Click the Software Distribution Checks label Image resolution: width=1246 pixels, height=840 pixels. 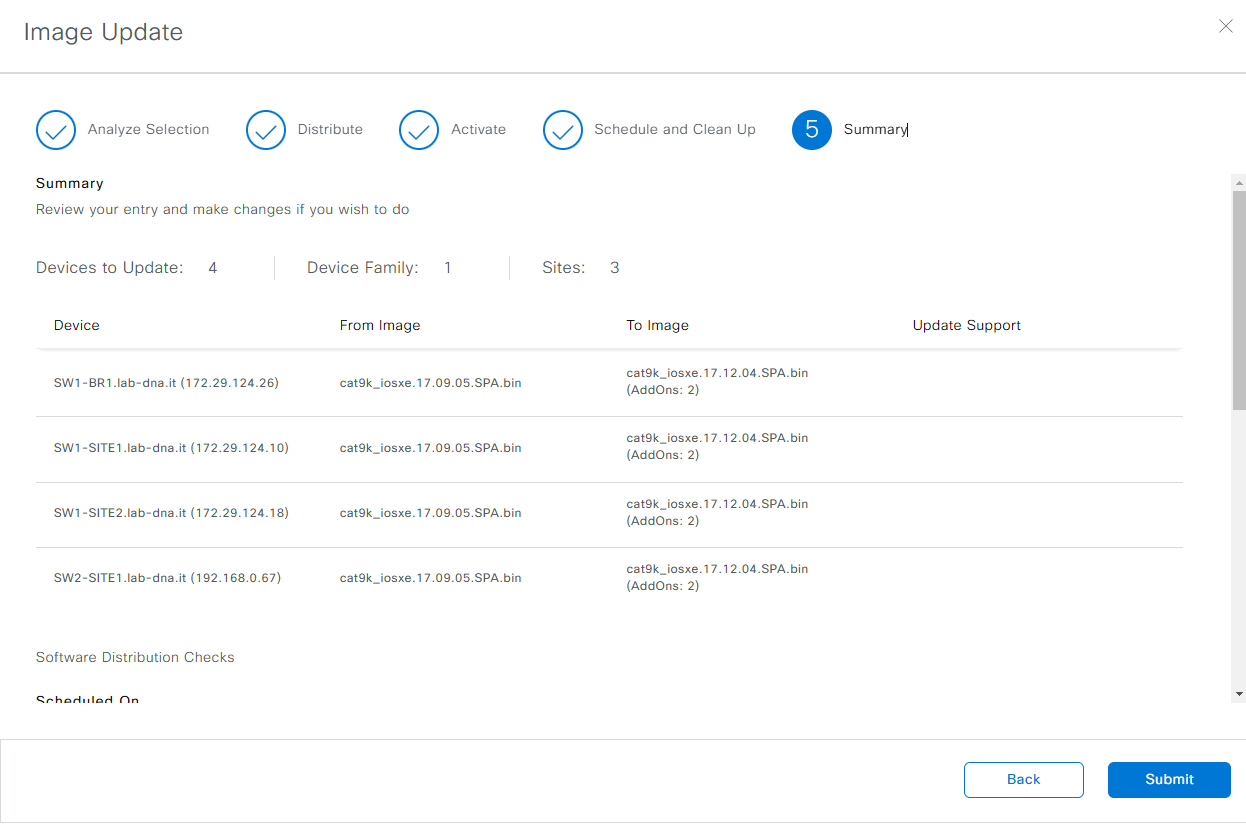135,657
